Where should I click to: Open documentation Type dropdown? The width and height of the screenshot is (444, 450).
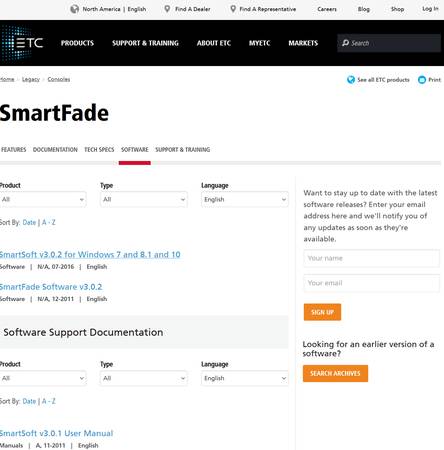coord(144,378)
